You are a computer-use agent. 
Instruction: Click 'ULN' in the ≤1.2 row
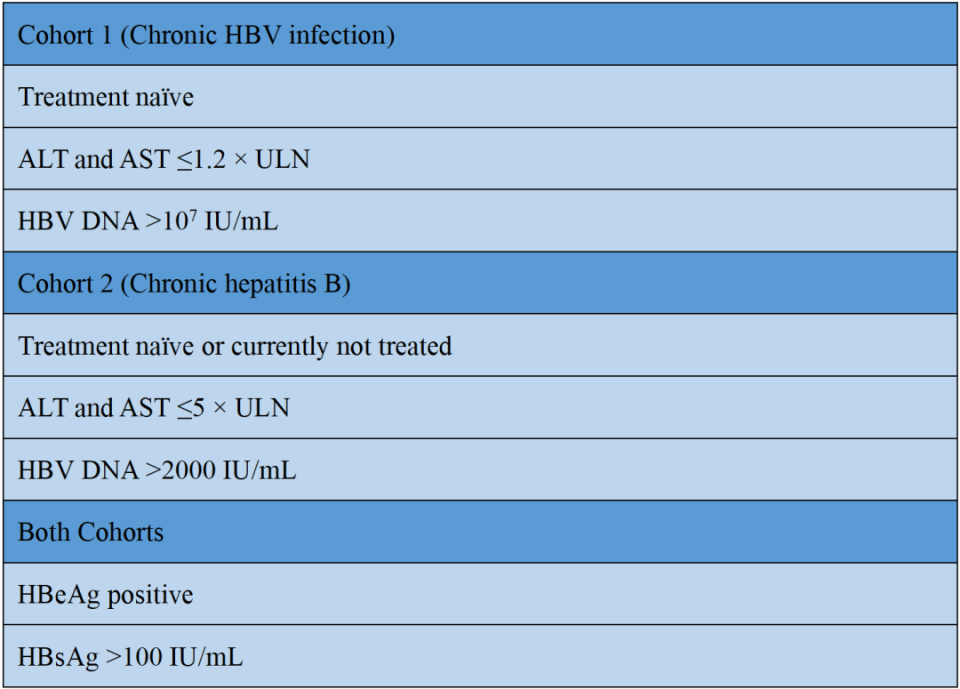(x=281, y=160)
